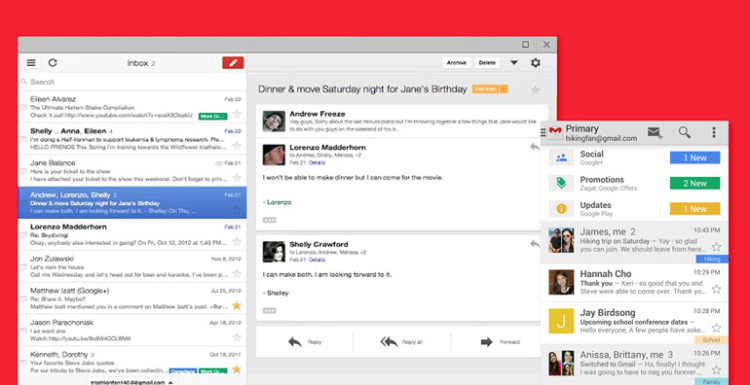Open account switcher at the inbox bottom
The height and width of the screenshot is (385, 750).
coord(132,382)
